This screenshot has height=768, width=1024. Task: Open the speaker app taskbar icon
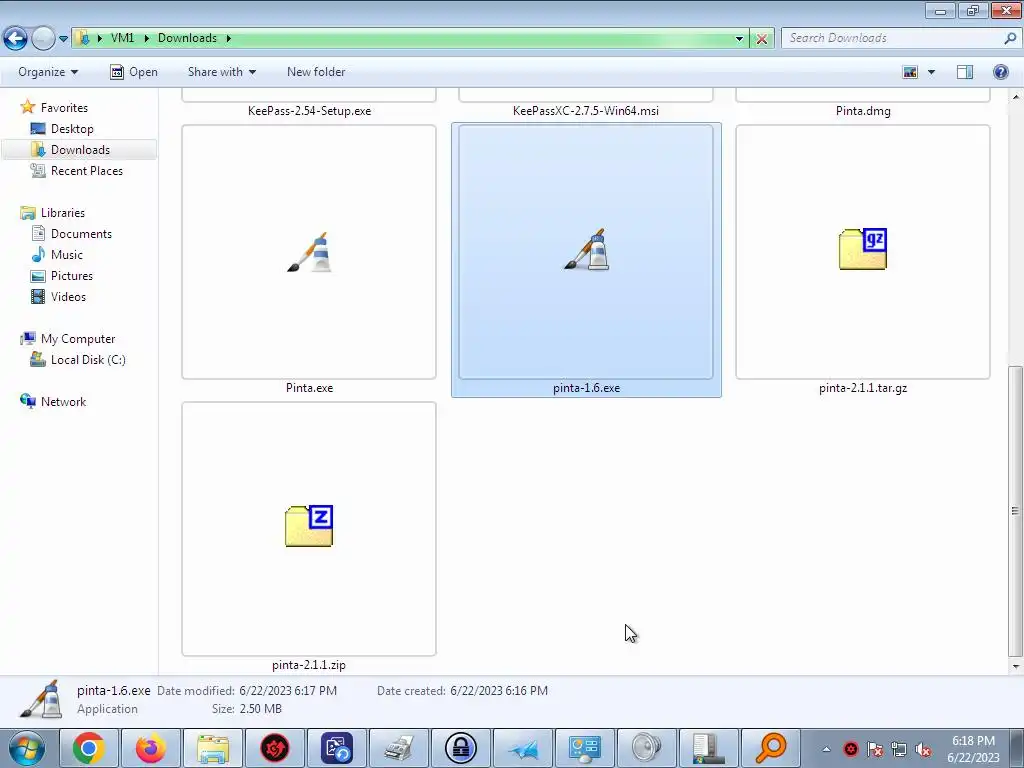point(647,748)
